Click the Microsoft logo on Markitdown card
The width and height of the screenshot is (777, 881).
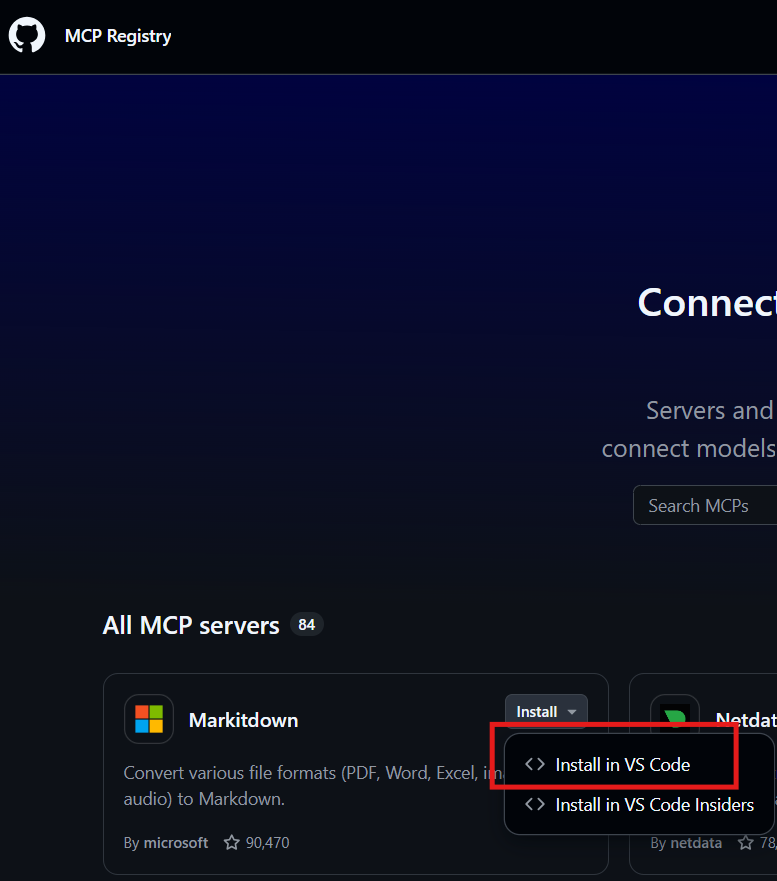click(149, 719)
